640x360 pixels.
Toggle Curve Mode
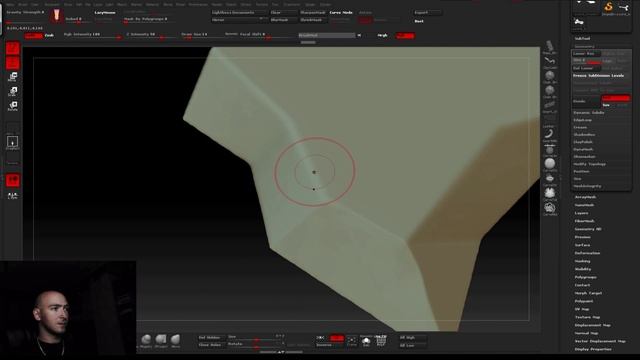click(x=341, y=13)
